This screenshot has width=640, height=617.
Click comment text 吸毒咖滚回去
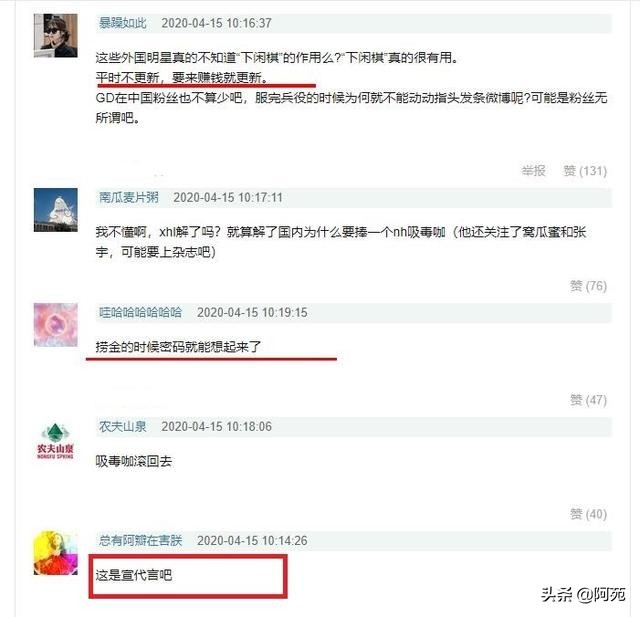pyautogui.click(x=133, y=461)
